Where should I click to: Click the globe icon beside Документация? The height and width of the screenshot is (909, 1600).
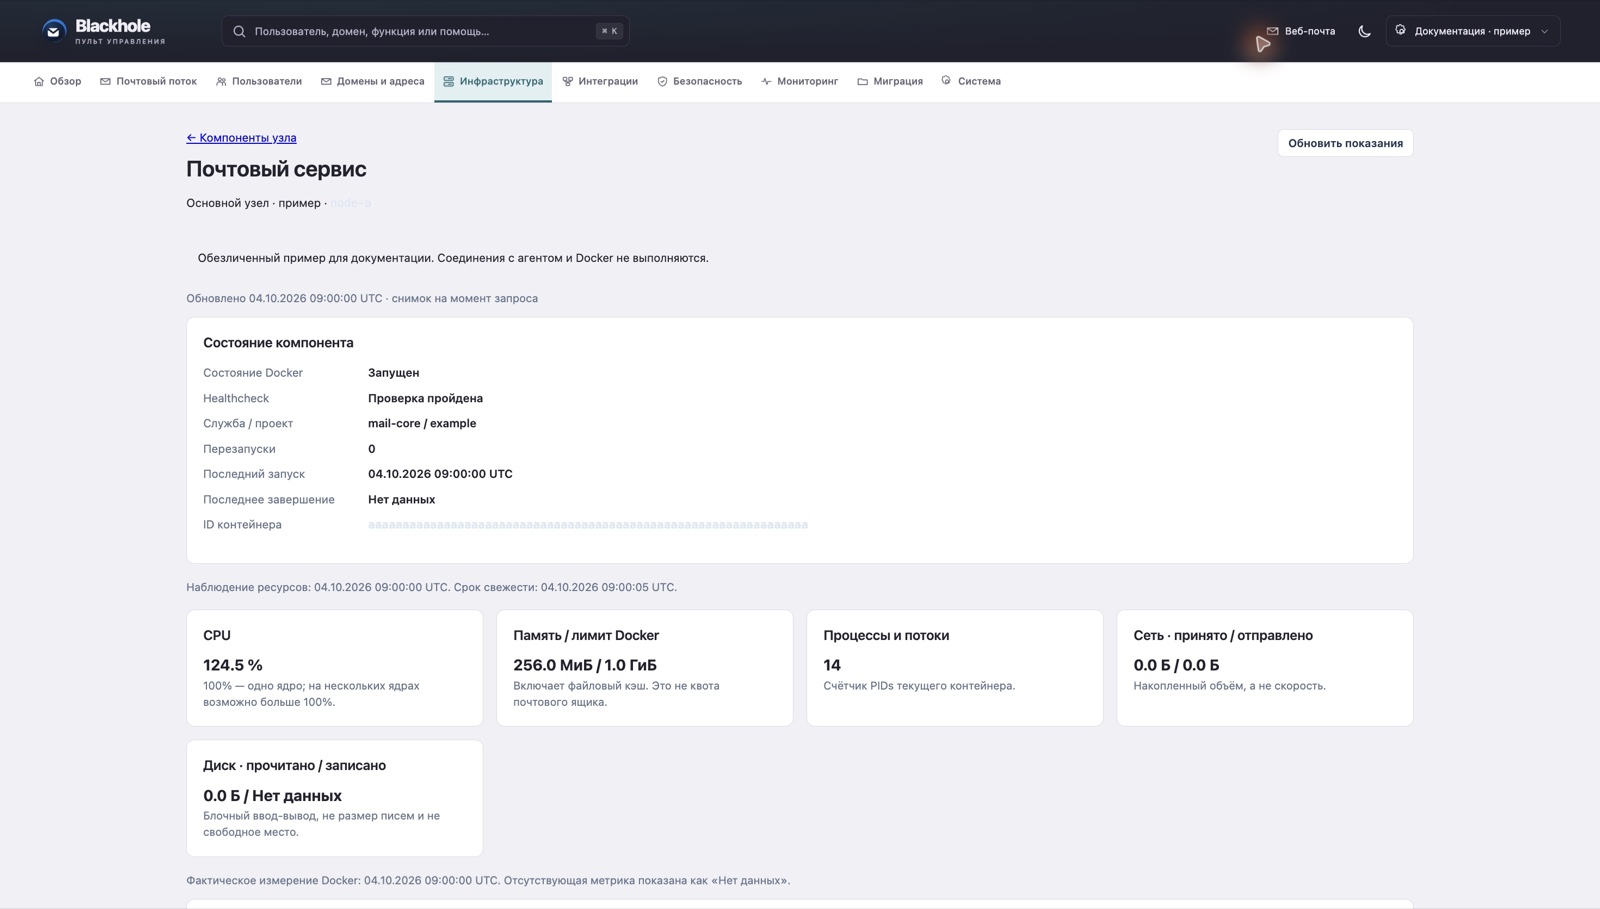point(1400,30)
